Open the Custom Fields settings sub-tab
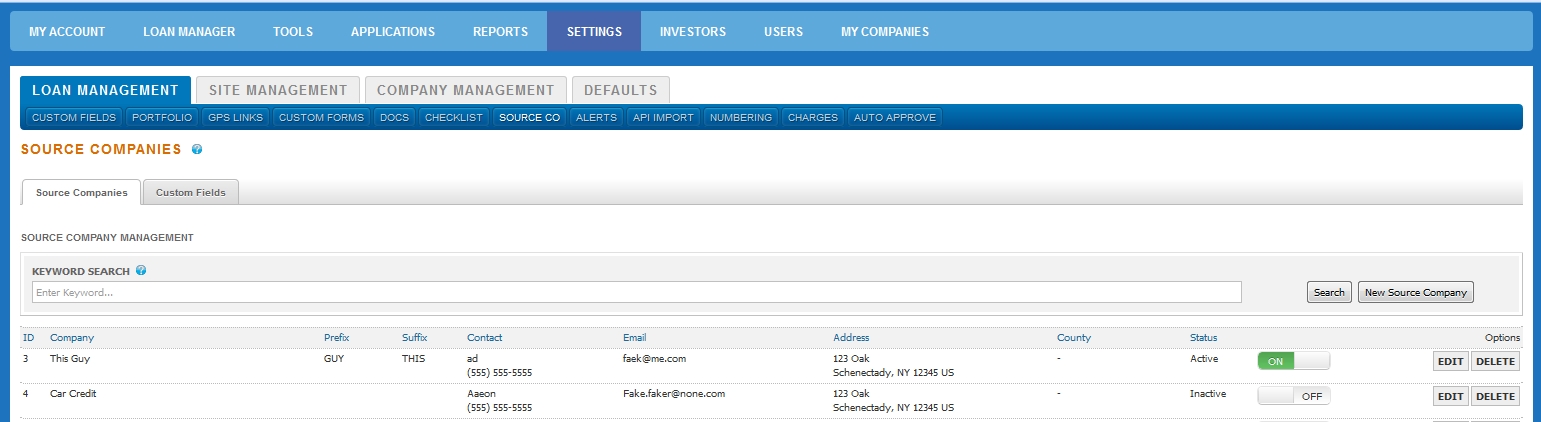Screen dimensions: 1541x422 (x=74, y=118)
